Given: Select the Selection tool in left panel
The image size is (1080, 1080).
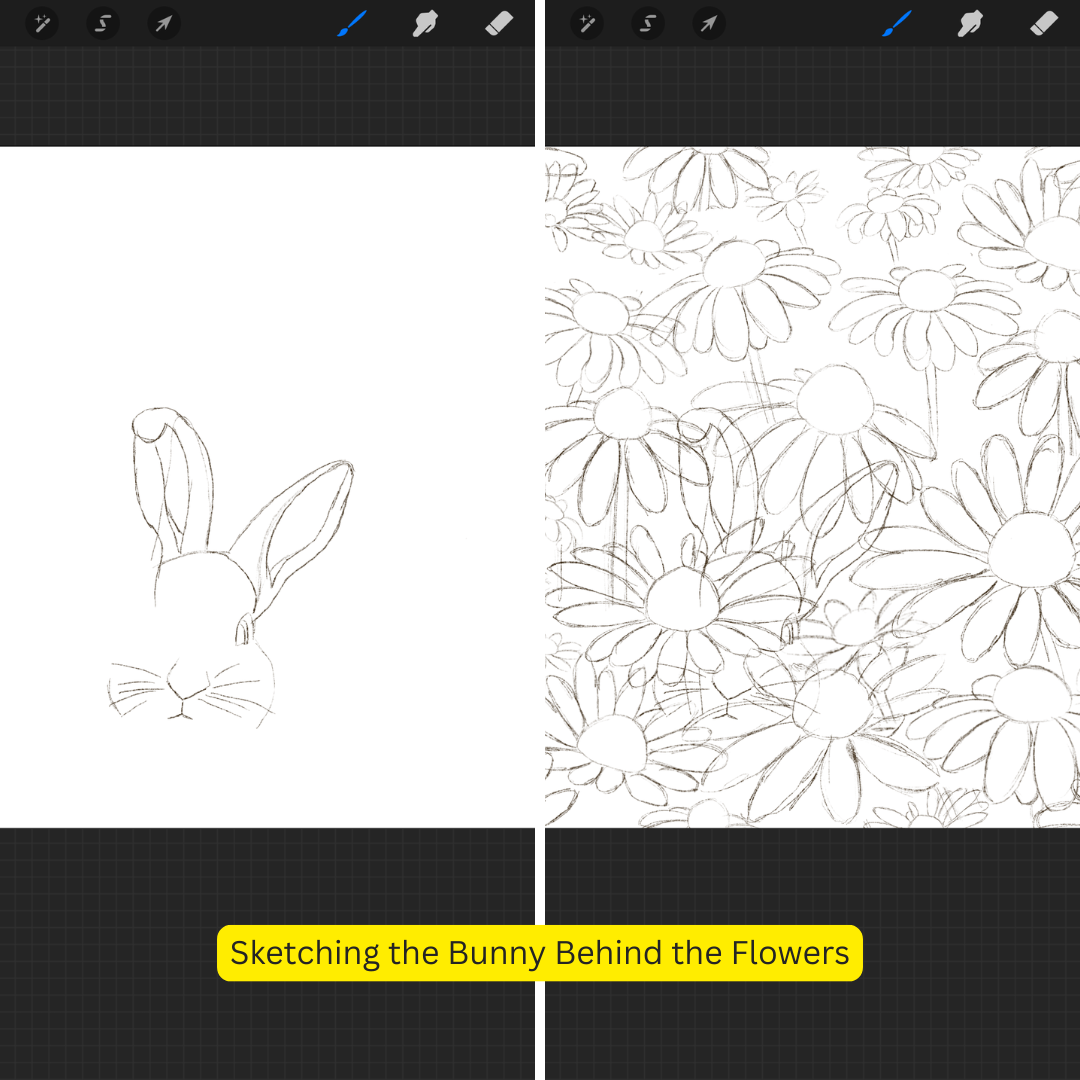Looking at the screenshot, I should [102, 23].
